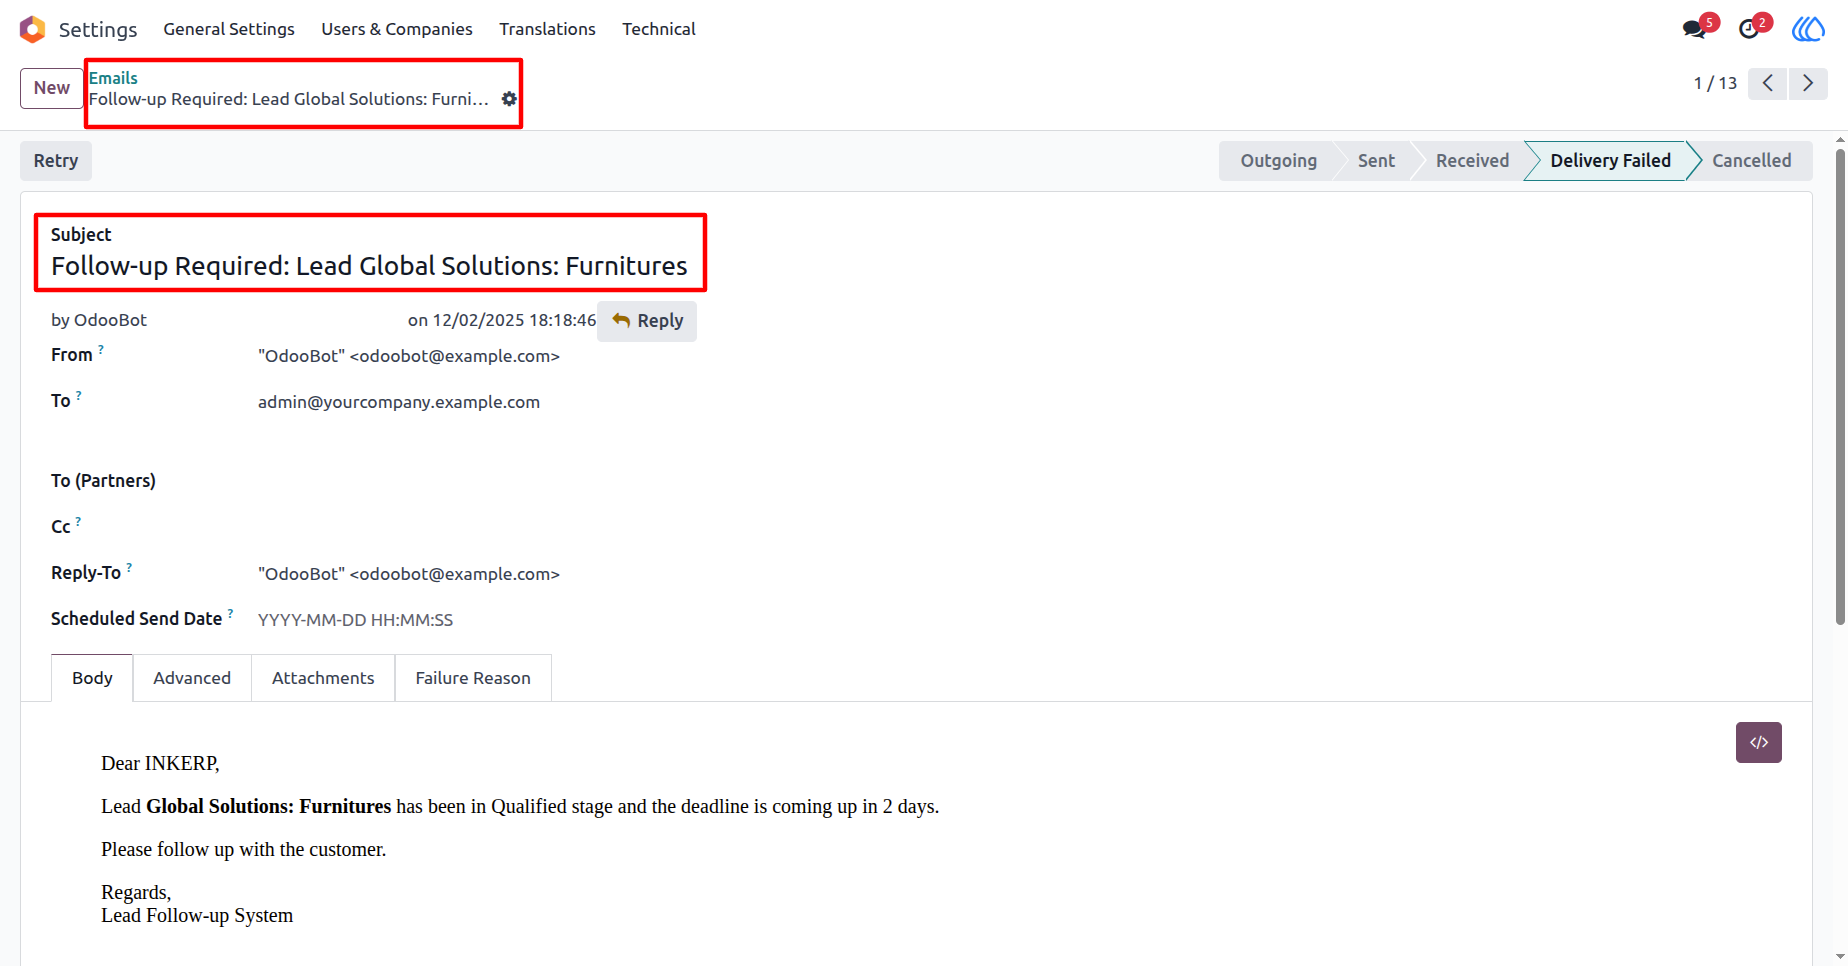
Task: Click the To address field
Action: (399, 402)
